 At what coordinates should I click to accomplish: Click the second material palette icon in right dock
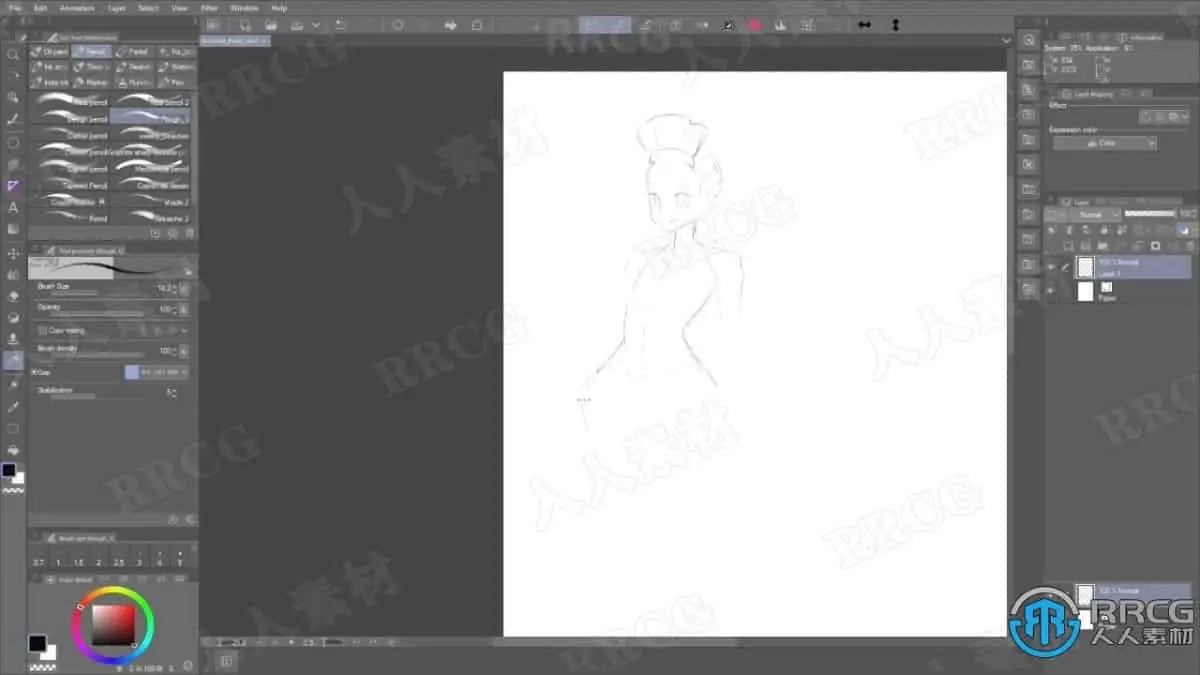[x=1028, y=65]
